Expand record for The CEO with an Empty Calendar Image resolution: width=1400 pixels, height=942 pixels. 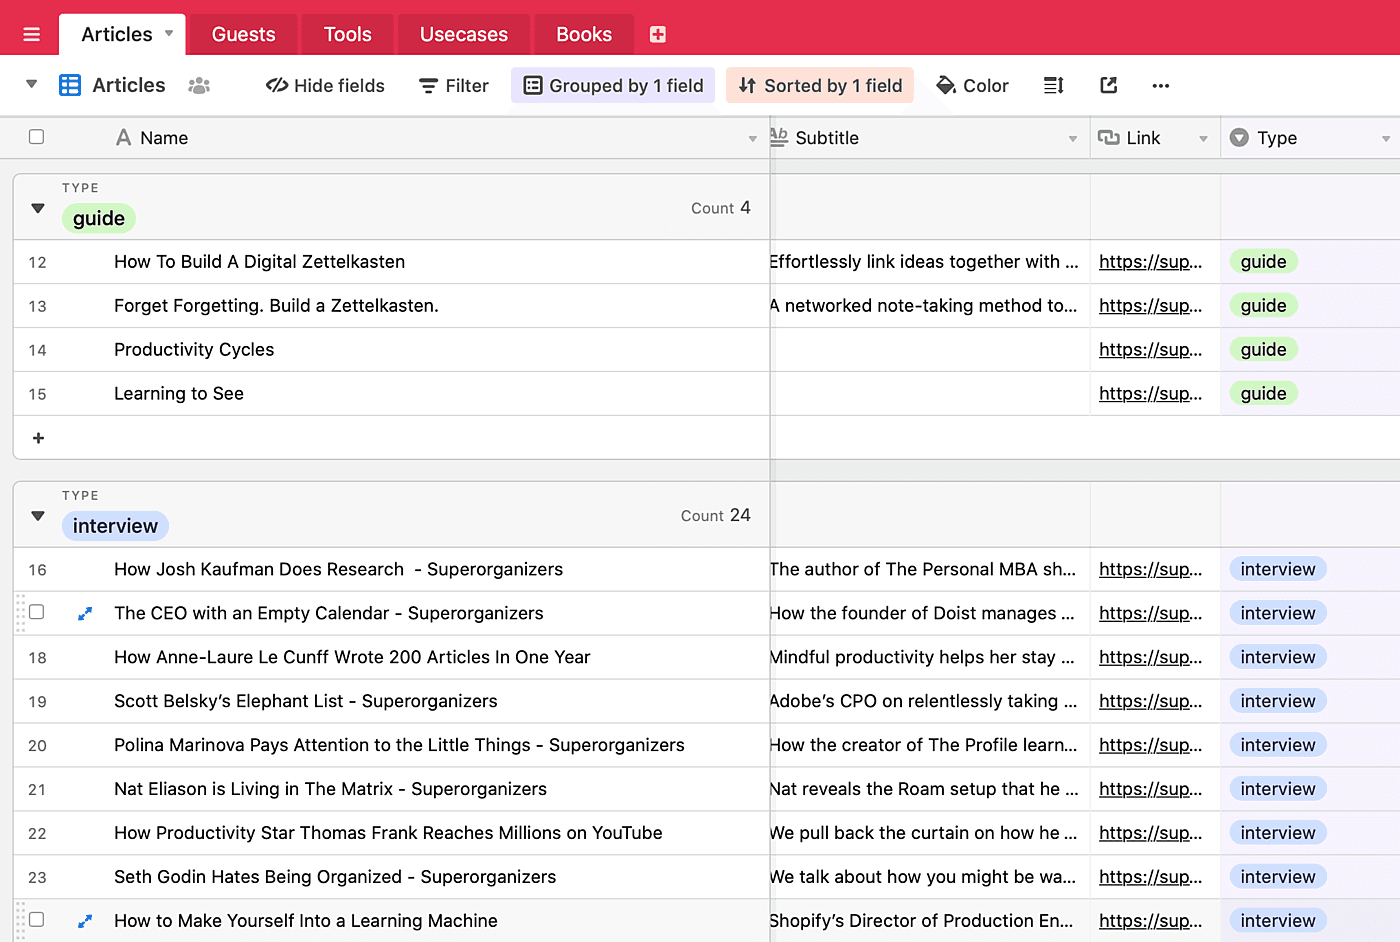click(85, 613)
